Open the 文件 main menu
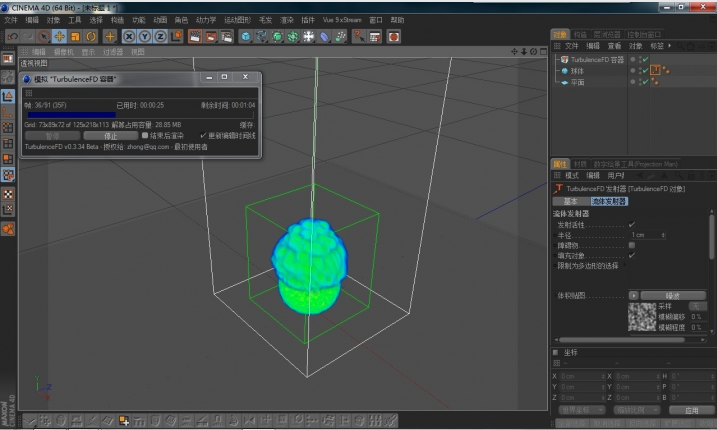 point(11,20)
